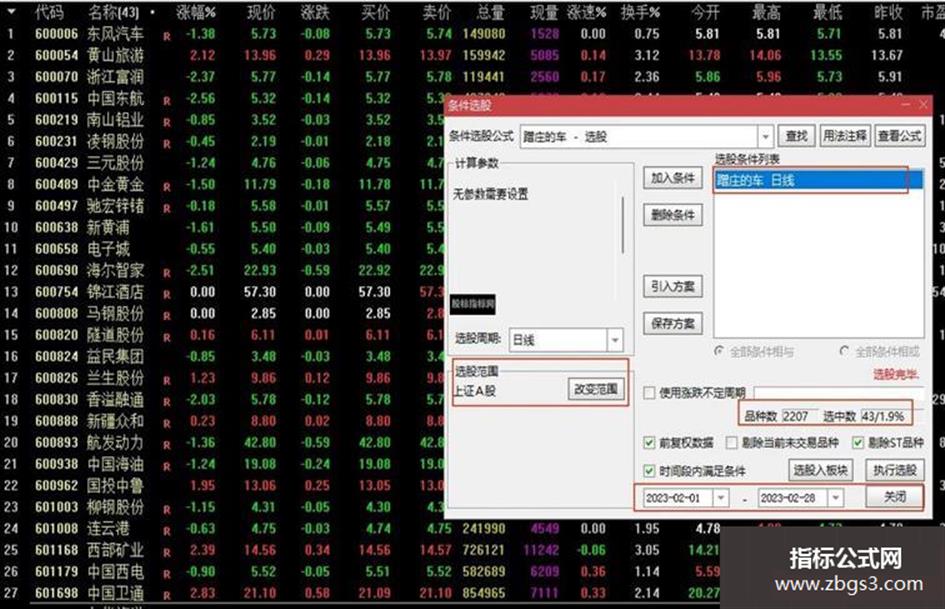Click 加入条件 button

pos(673,178)
